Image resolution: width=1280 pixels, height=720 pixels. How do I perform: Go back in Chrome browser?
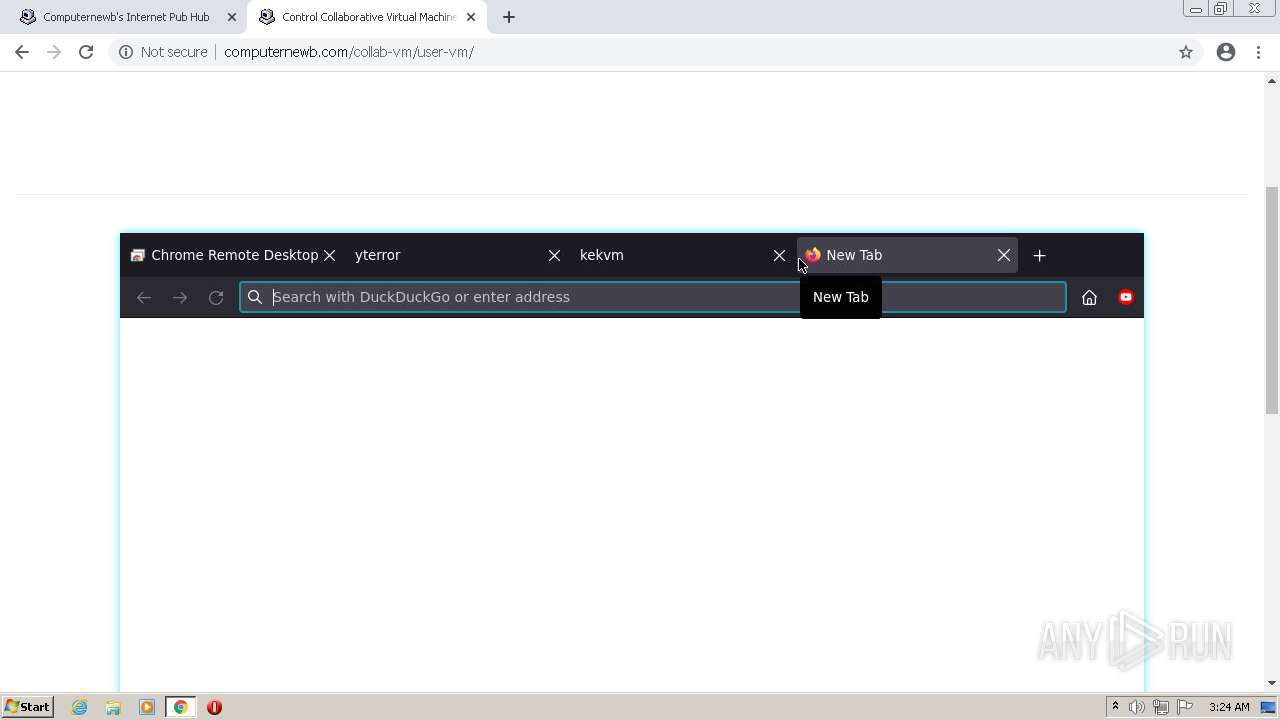[x=22, y=52]
